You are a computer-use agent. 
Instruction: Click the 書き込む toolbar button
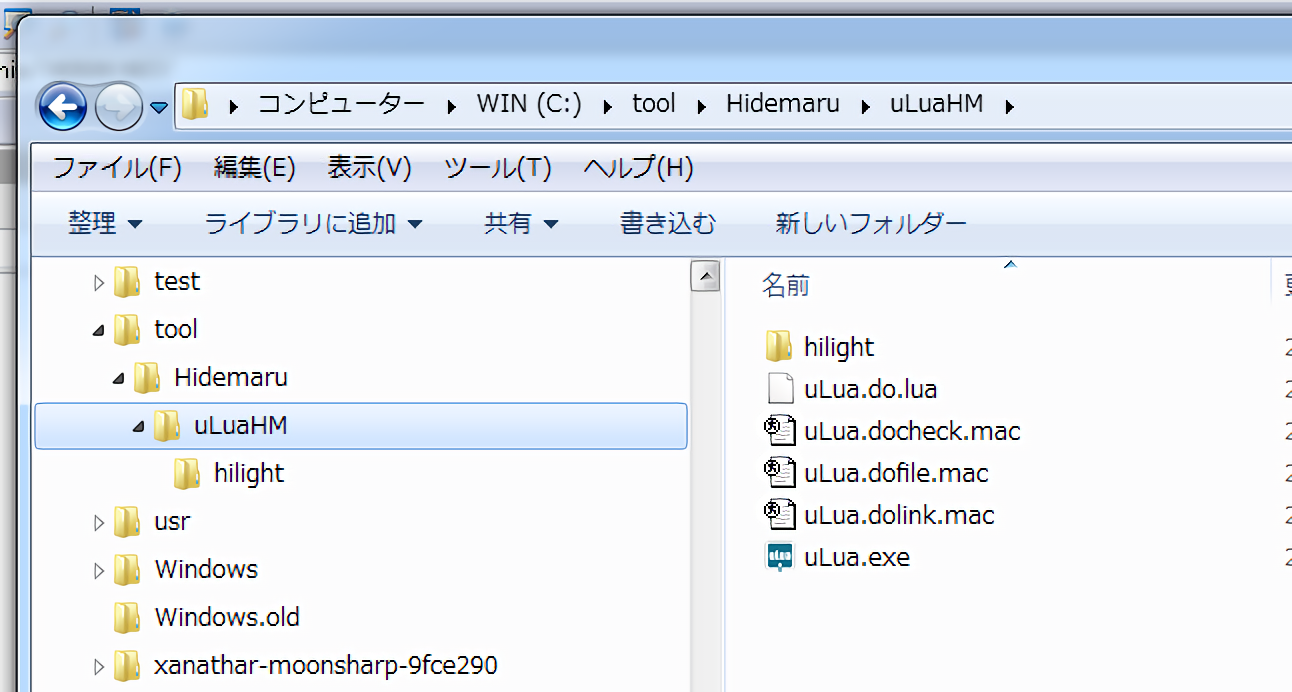(667, 223)
